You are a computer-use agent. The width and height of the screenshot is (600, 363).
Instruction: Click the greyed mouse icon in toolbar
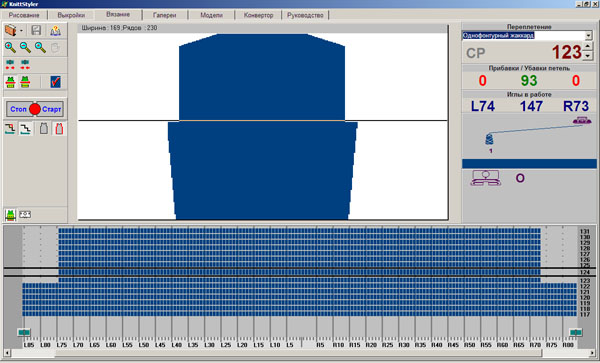click(x=55, y=47)
